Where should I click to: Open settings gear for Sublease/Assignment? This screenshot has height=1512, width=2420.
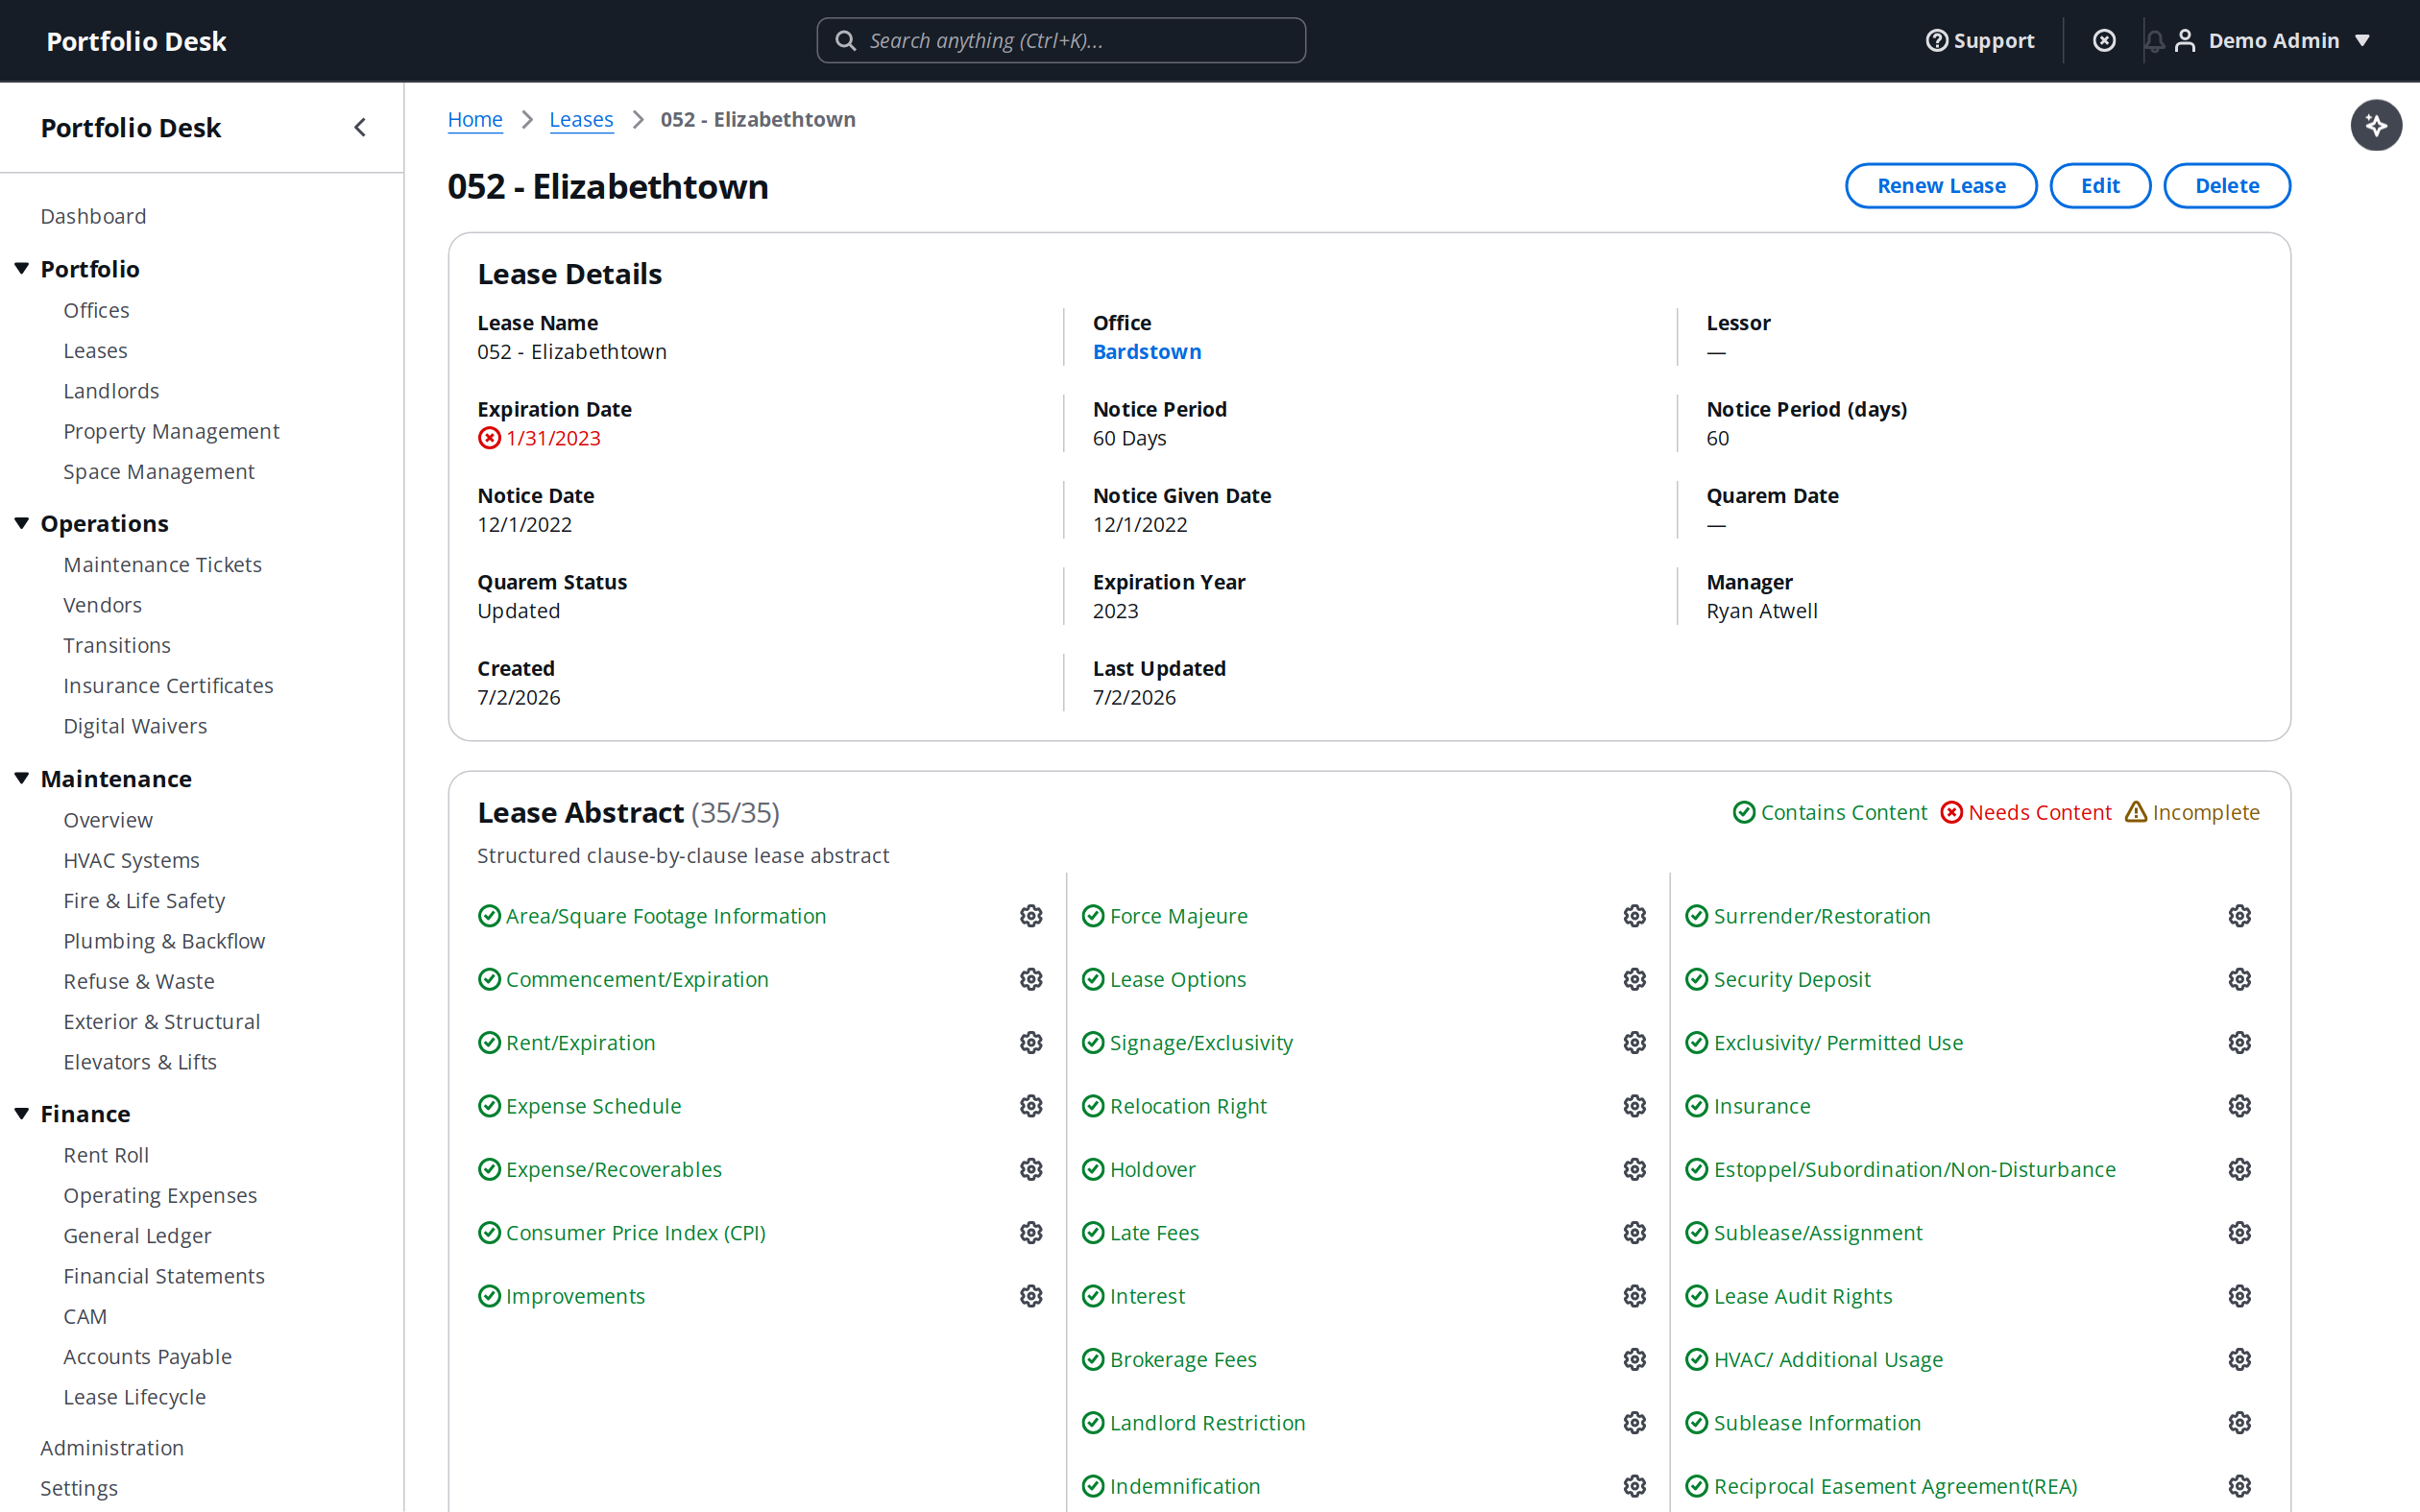2240,1232
